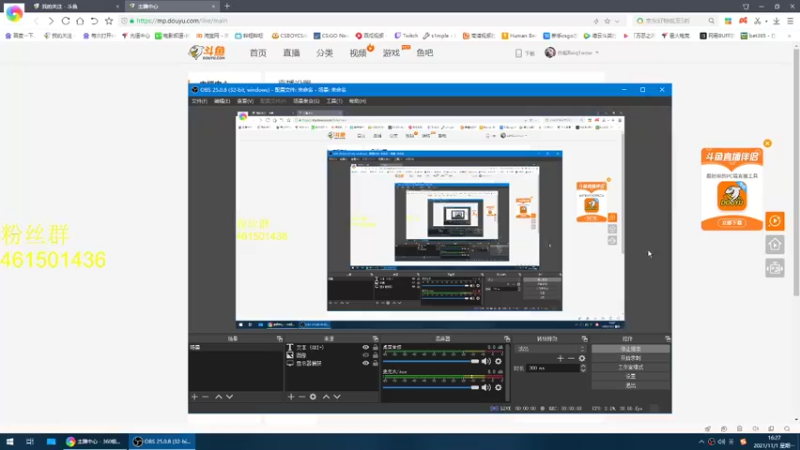Open Douyu 分类 nav link
Image resolution: width=800 pixels, height=450 pixels.
point(324,53)
